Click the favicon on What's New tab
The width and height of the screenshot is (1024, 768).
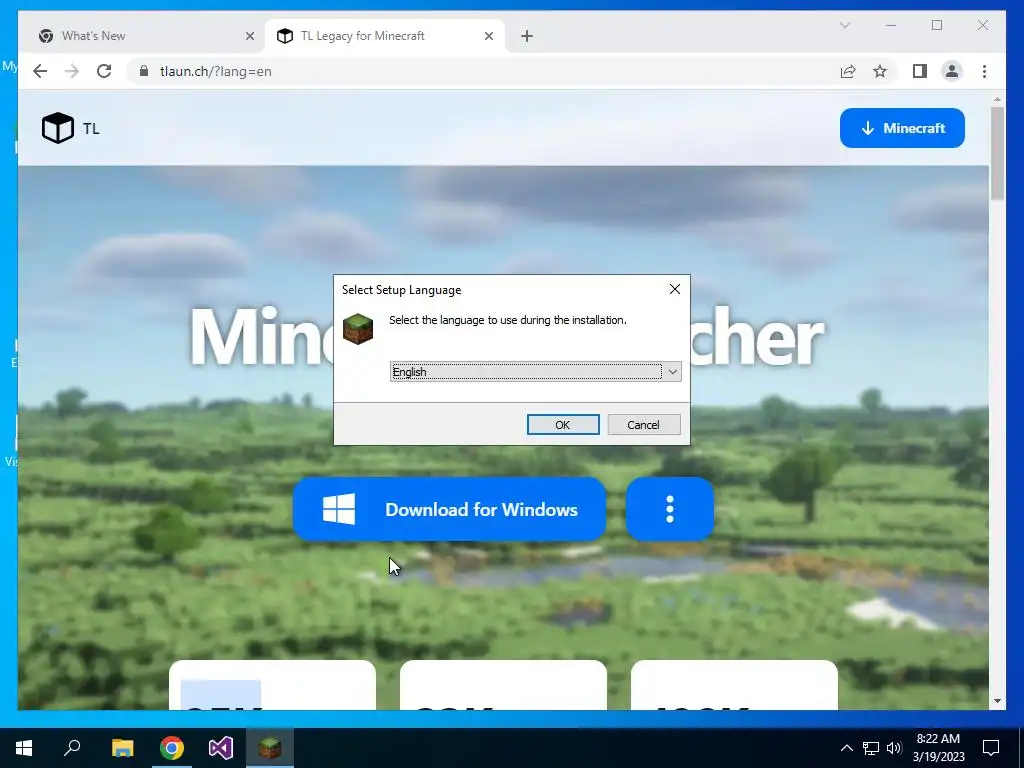pyautogui.click(x=46, y=36)
